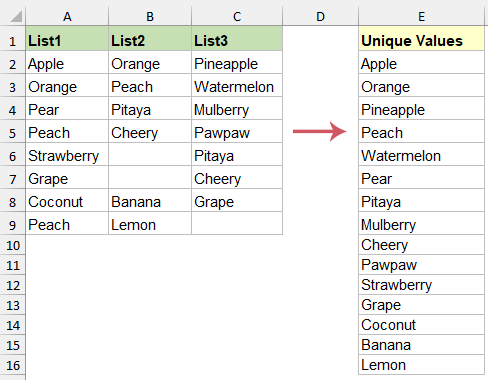Select row 10 header

13,245
